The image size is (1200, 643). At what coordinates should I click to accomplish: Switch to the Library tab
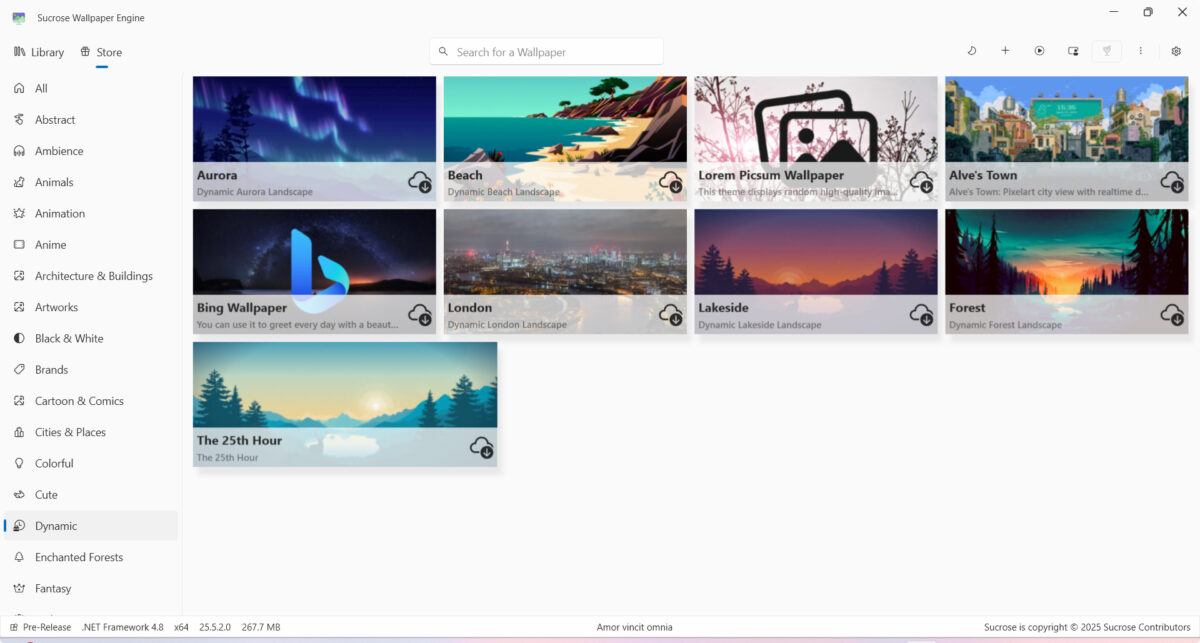click(x=38, y=52)
